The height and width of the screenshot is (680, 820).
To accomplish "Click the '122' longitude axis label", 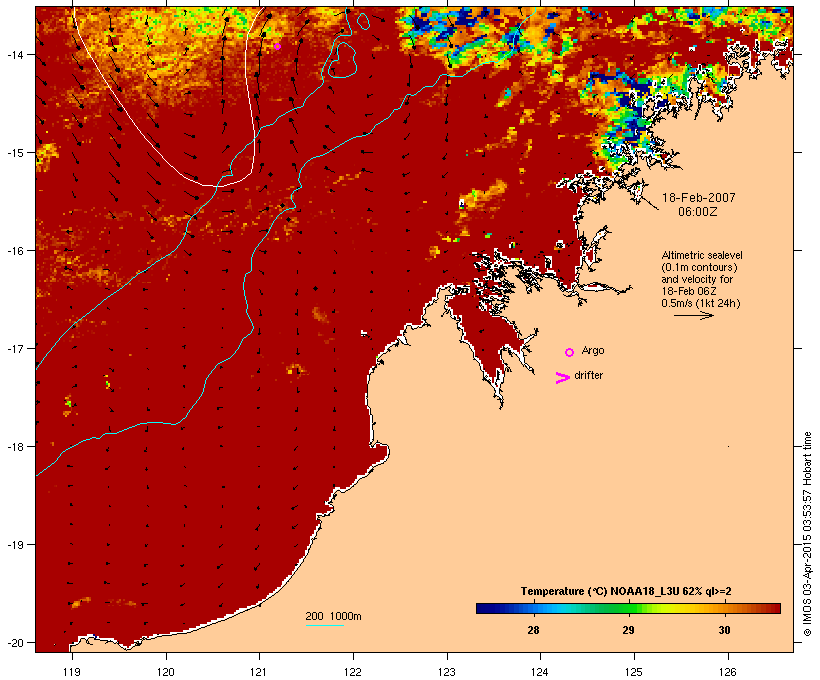I will (x=353, y=672).
